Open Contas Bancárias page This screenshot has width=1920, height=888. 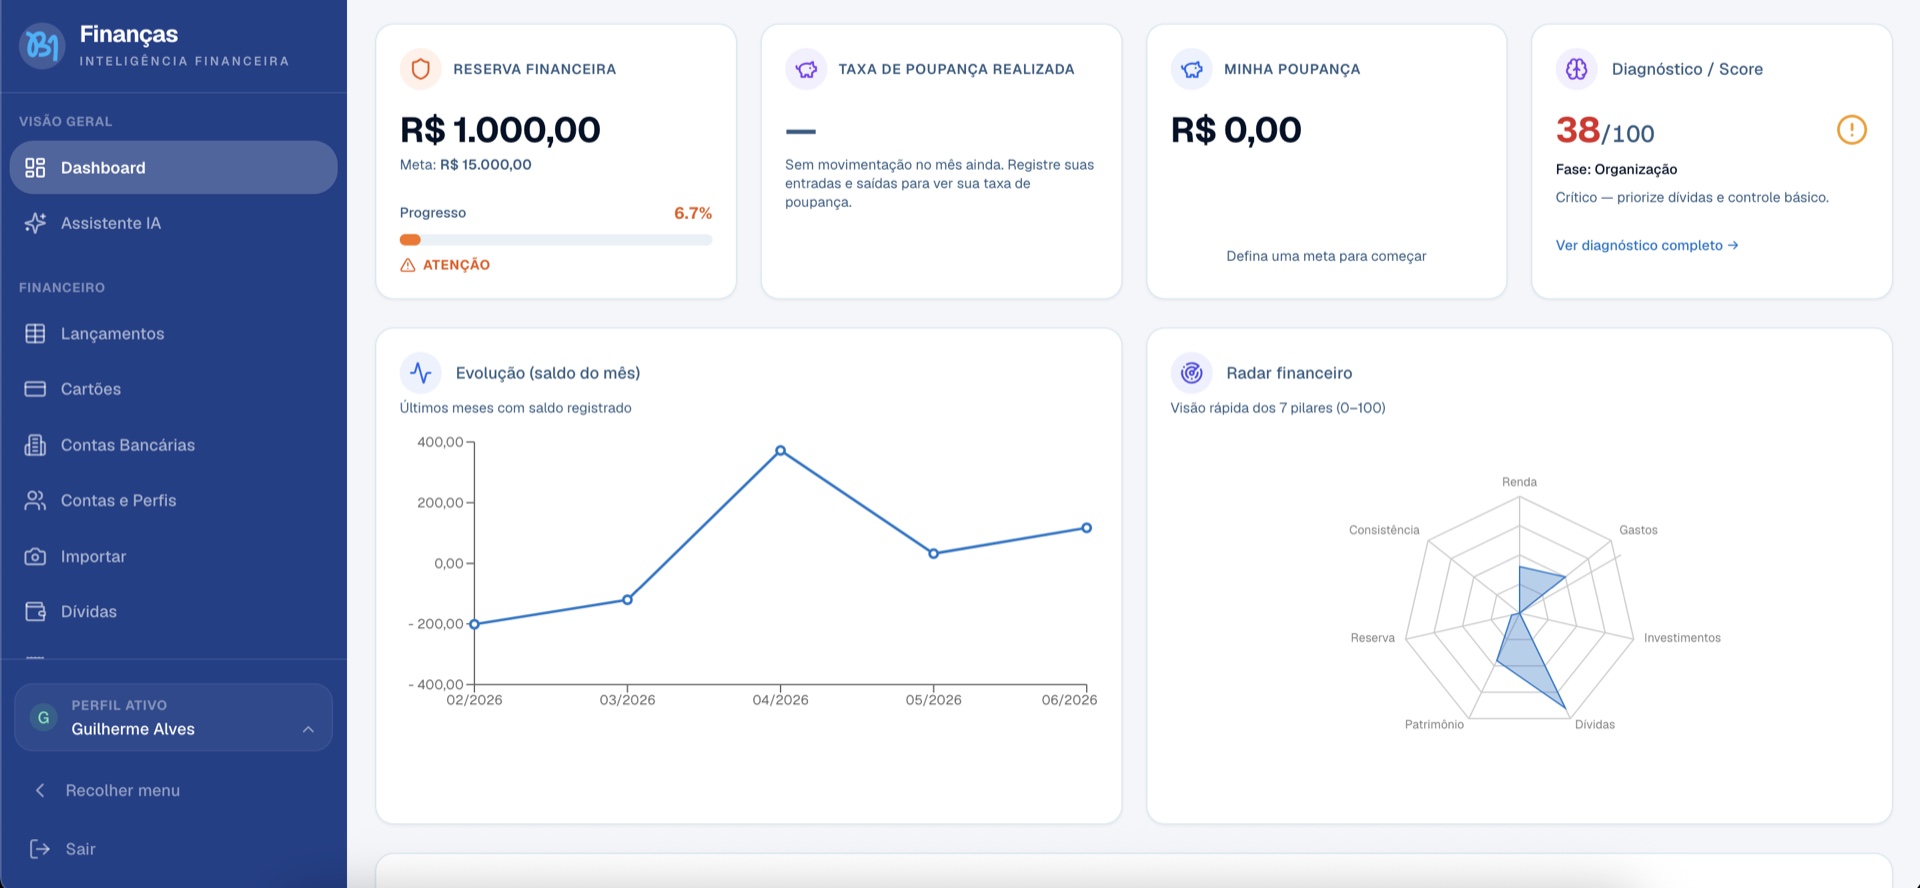pyautogui.click(x=173, y=445)
